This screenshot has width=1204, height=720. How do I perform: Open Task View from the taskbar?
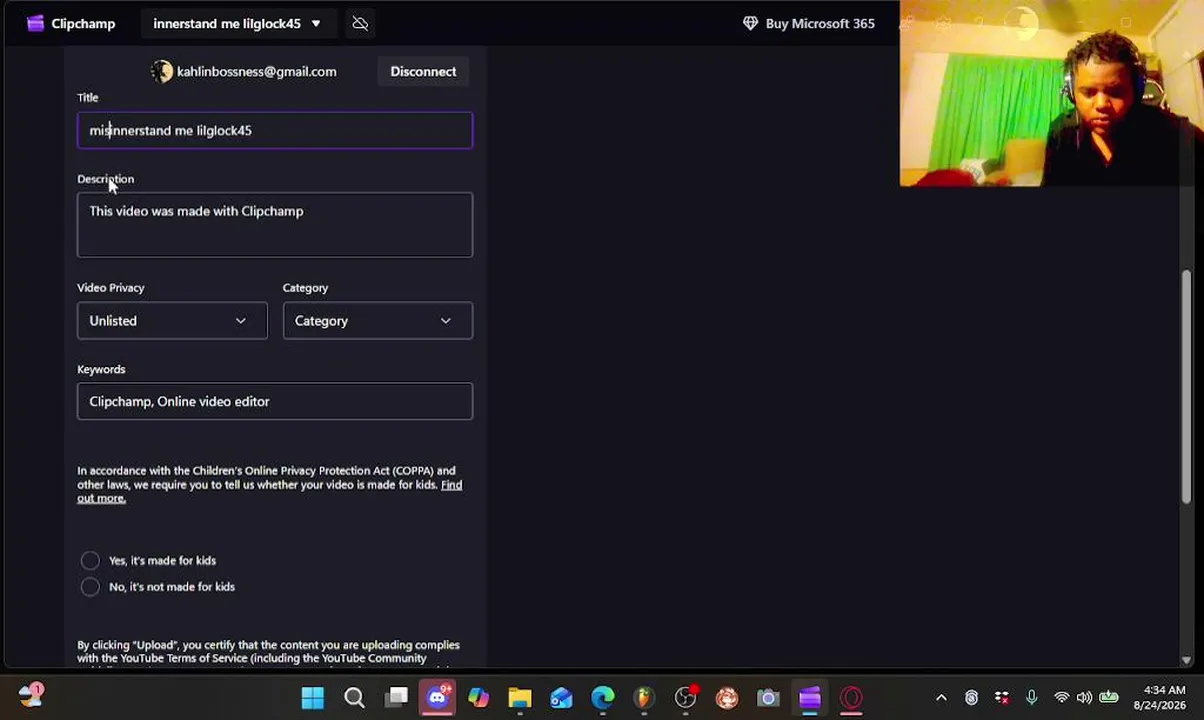(397, 697)
